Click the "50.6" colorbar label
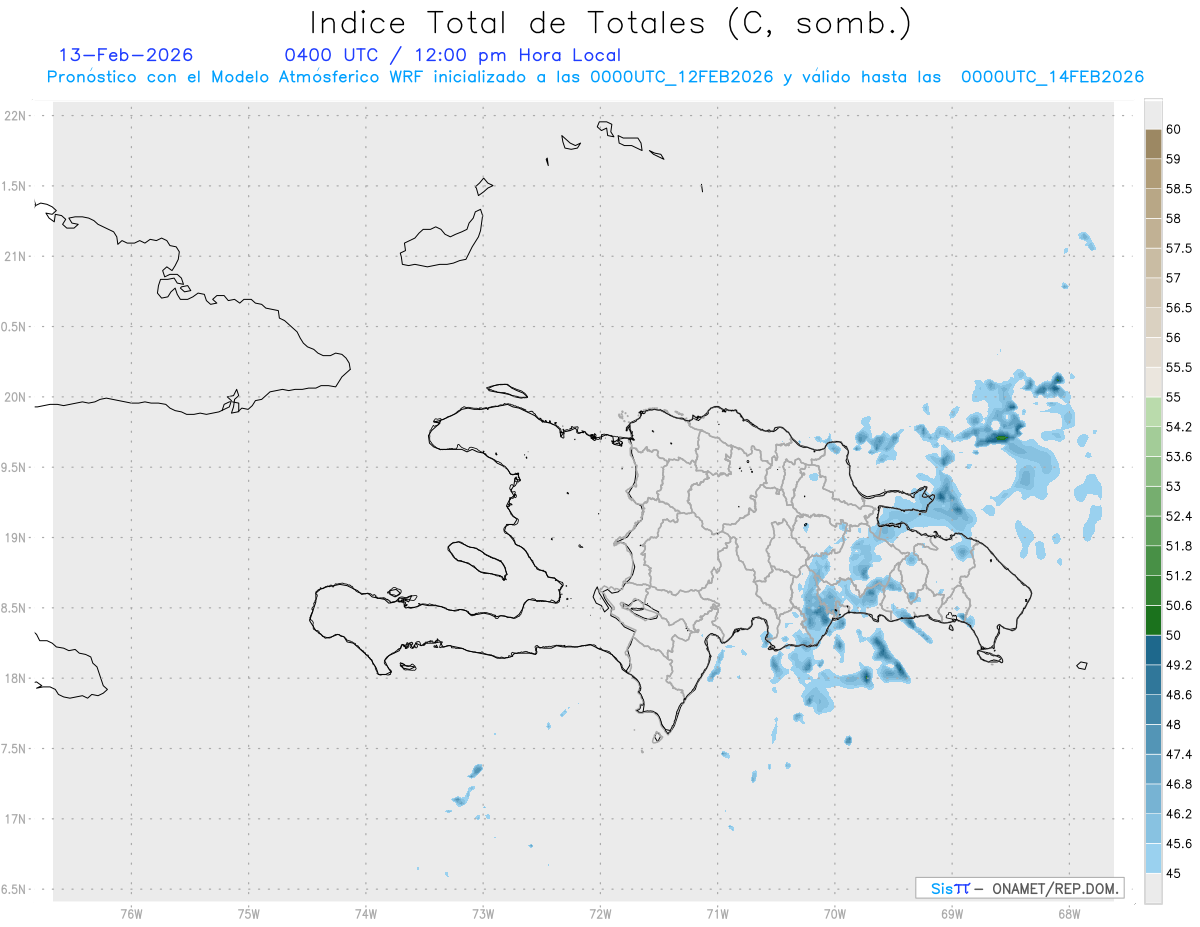1200x927 pixels. coord(1178,606)
